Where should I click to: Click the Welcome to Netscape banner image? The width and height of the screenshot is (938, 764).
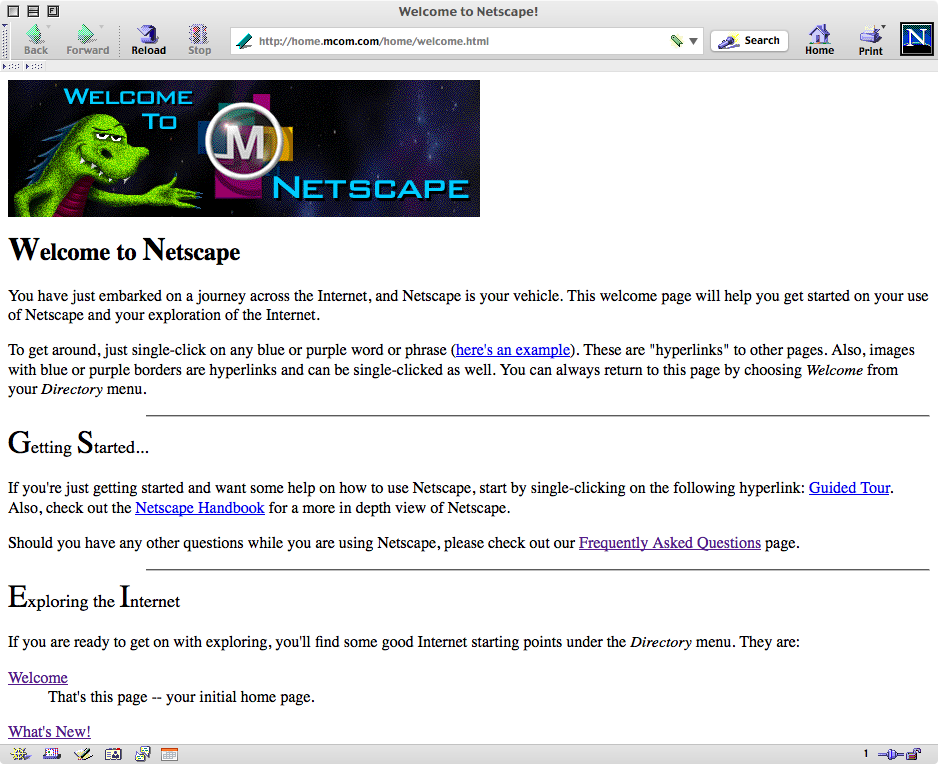coord(243,148)
